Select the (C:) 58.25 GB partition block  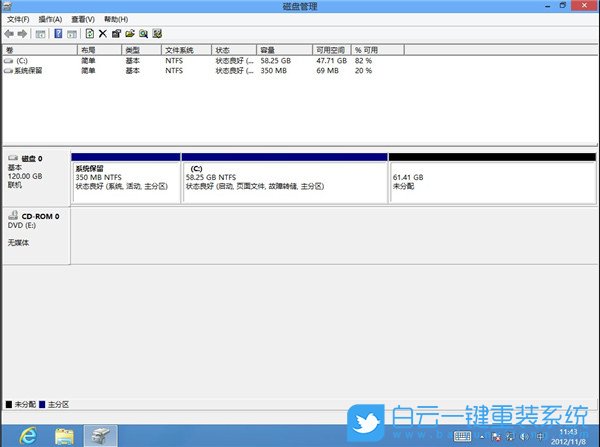click(x=284, y=180)
